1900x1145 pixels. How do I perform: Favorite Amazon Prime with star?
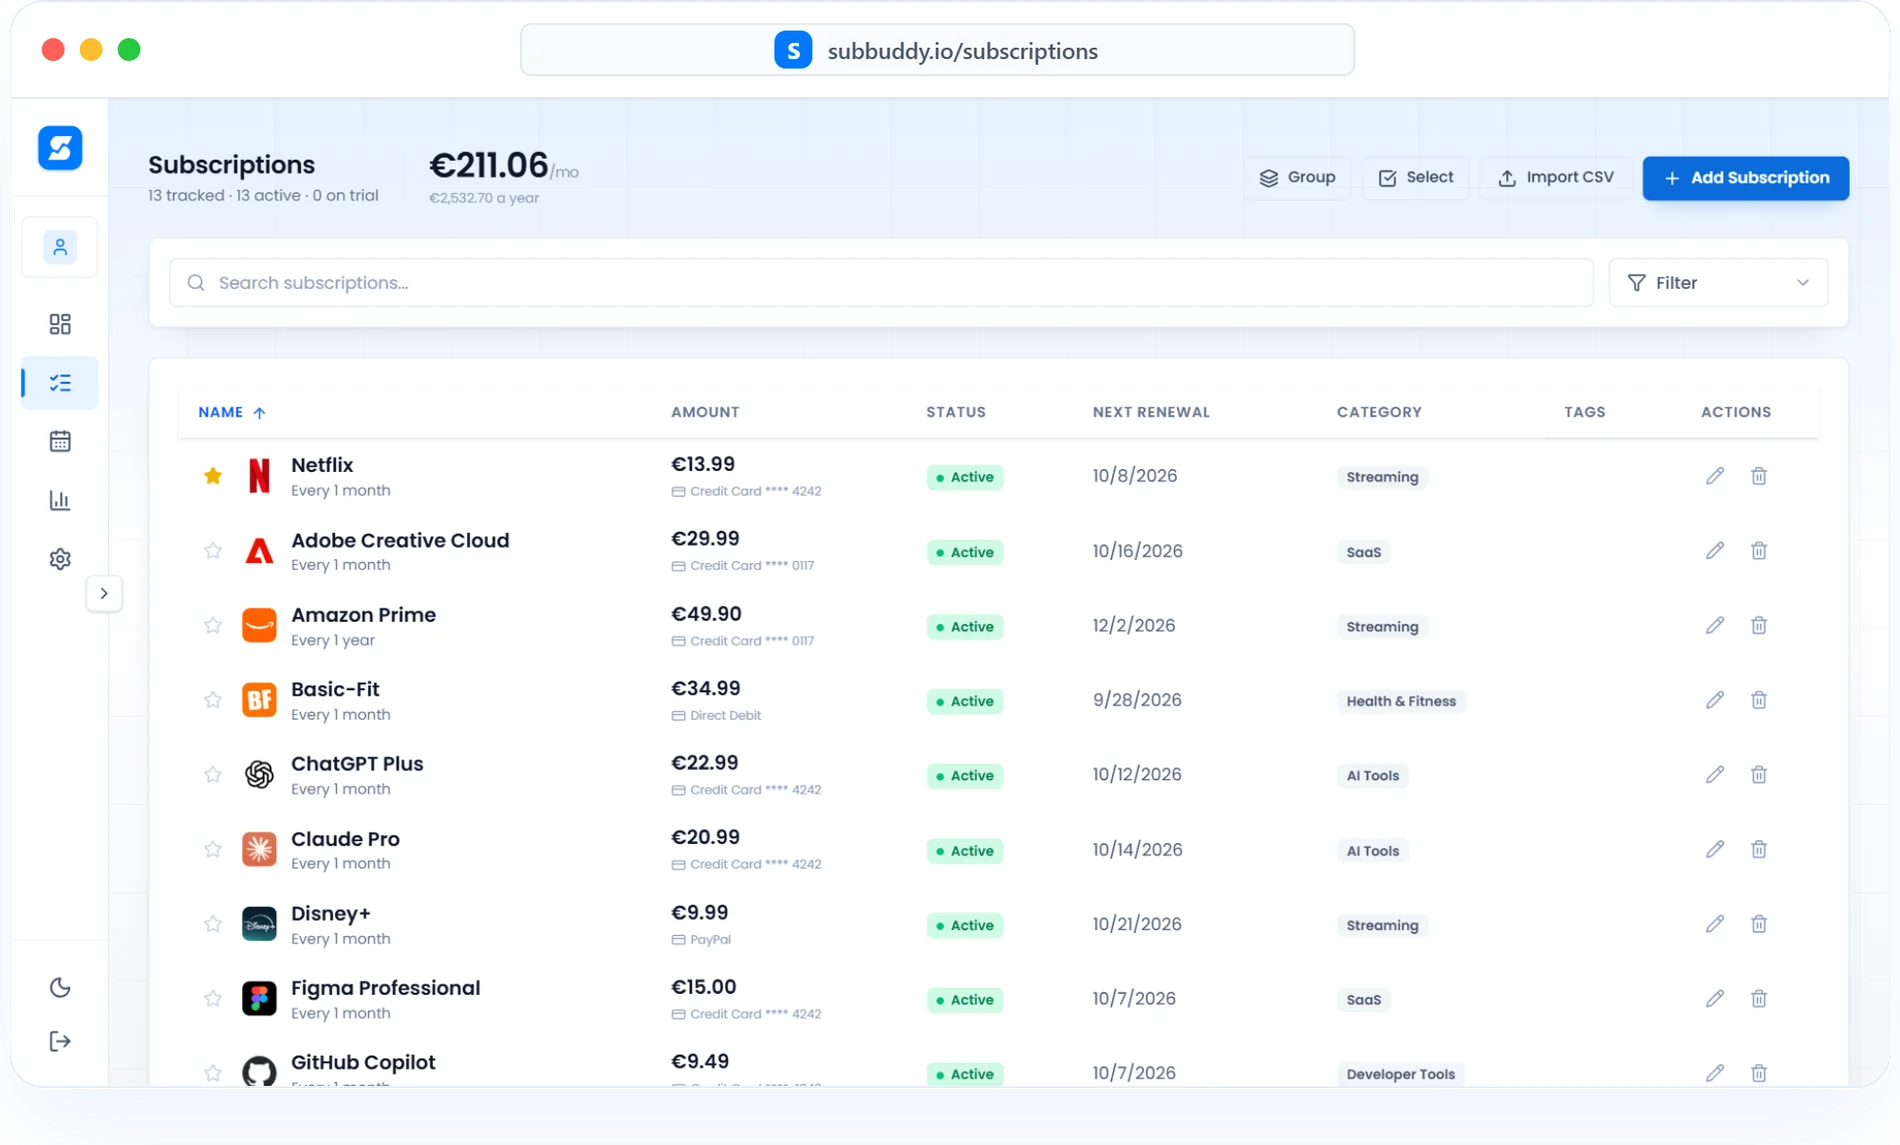pyautogui.click(x=213, y=626)
